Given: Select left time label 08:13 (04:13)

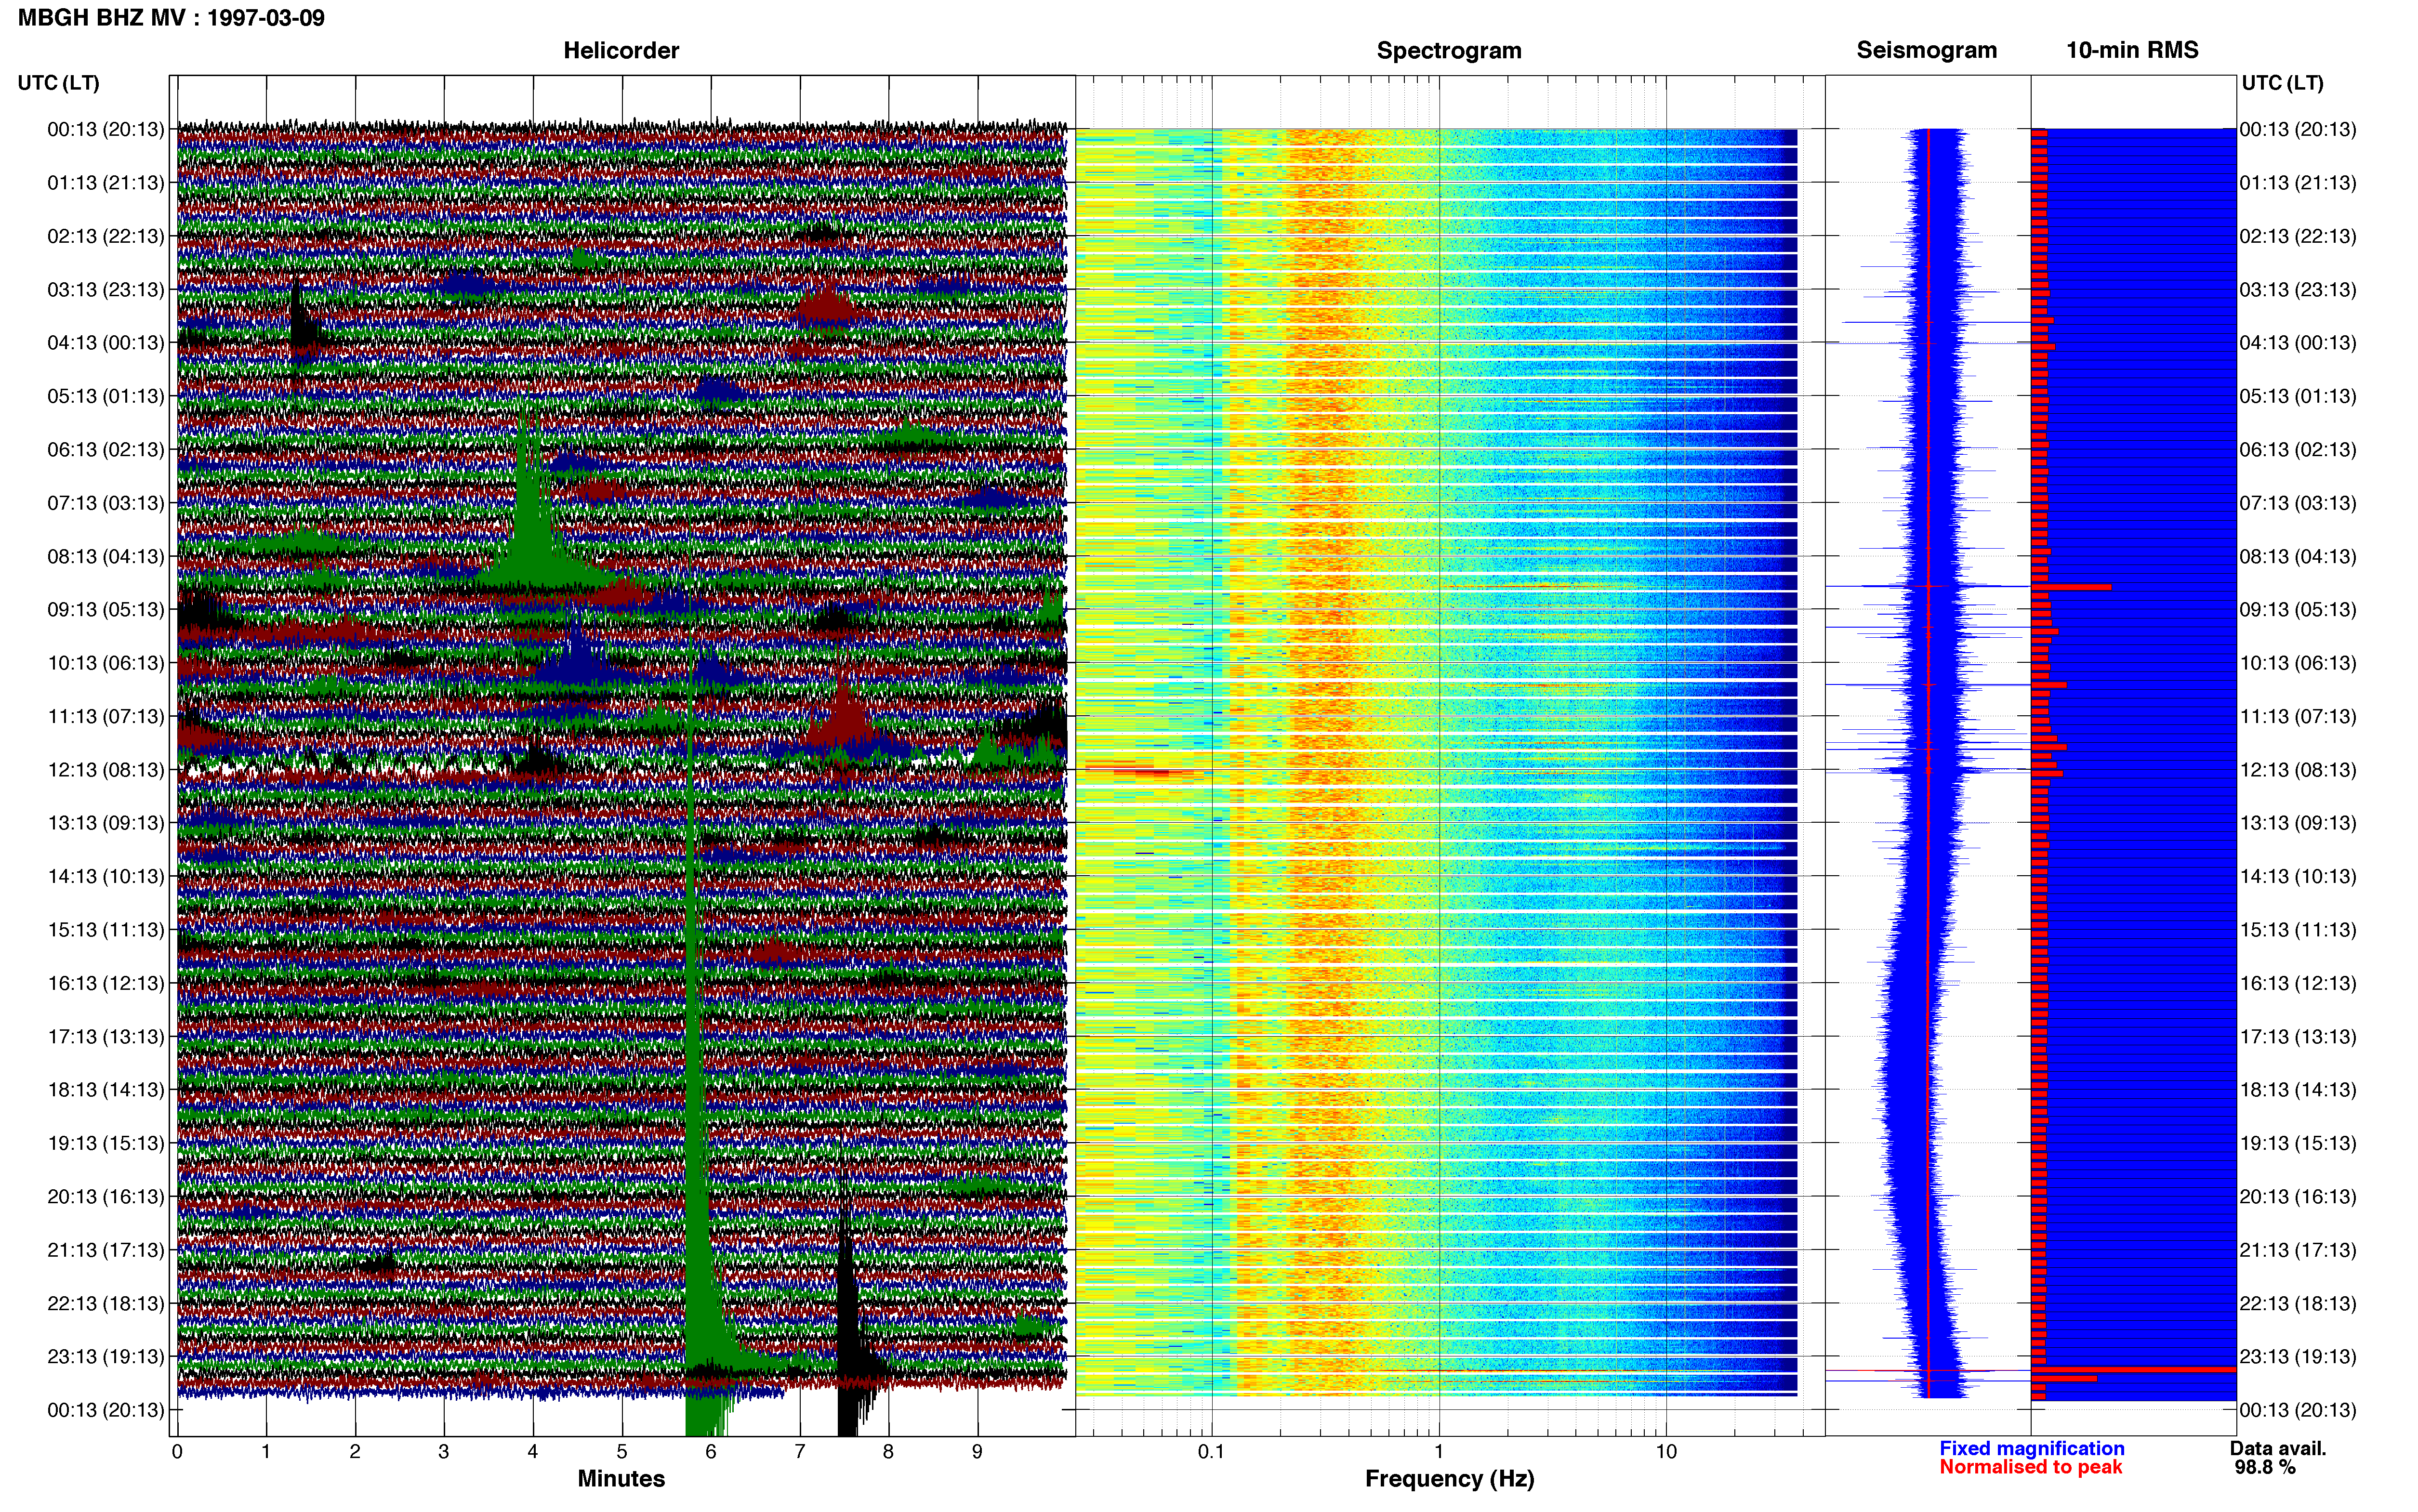Looking at the screenshot, I should pos(105,556).
